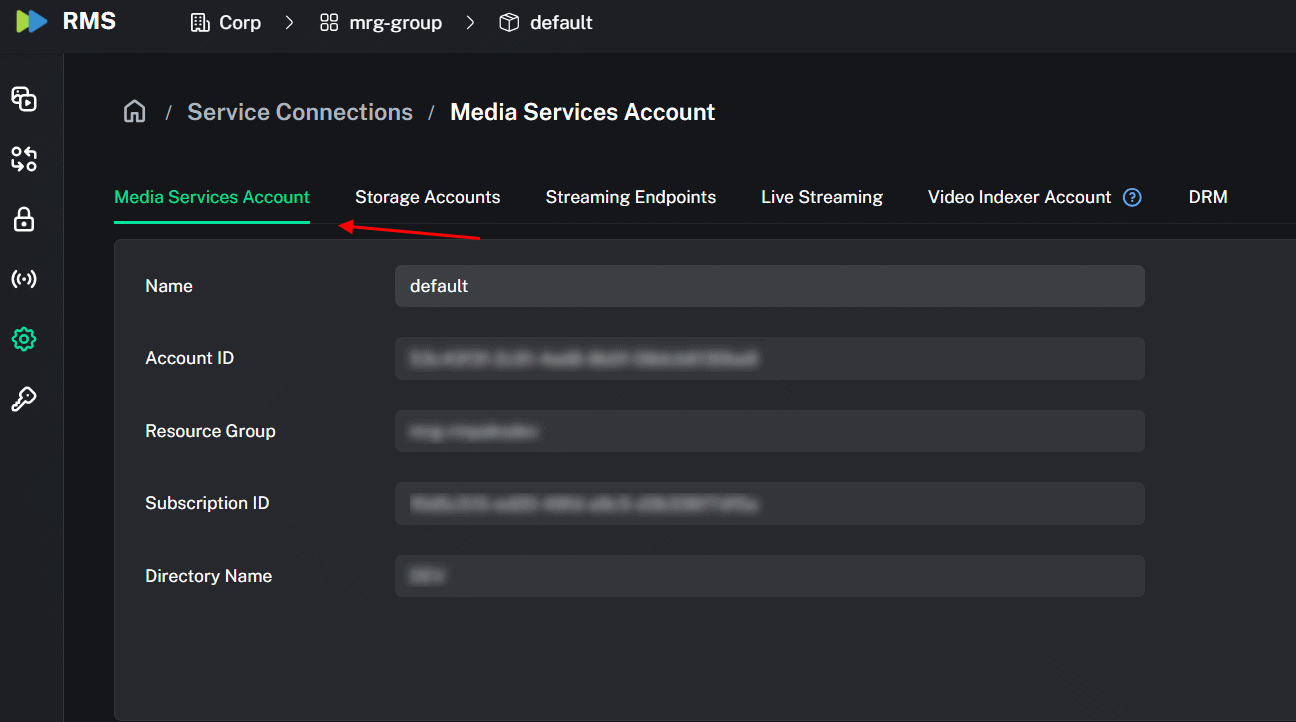Click the Name label
1296x722 pixels.
169,286
